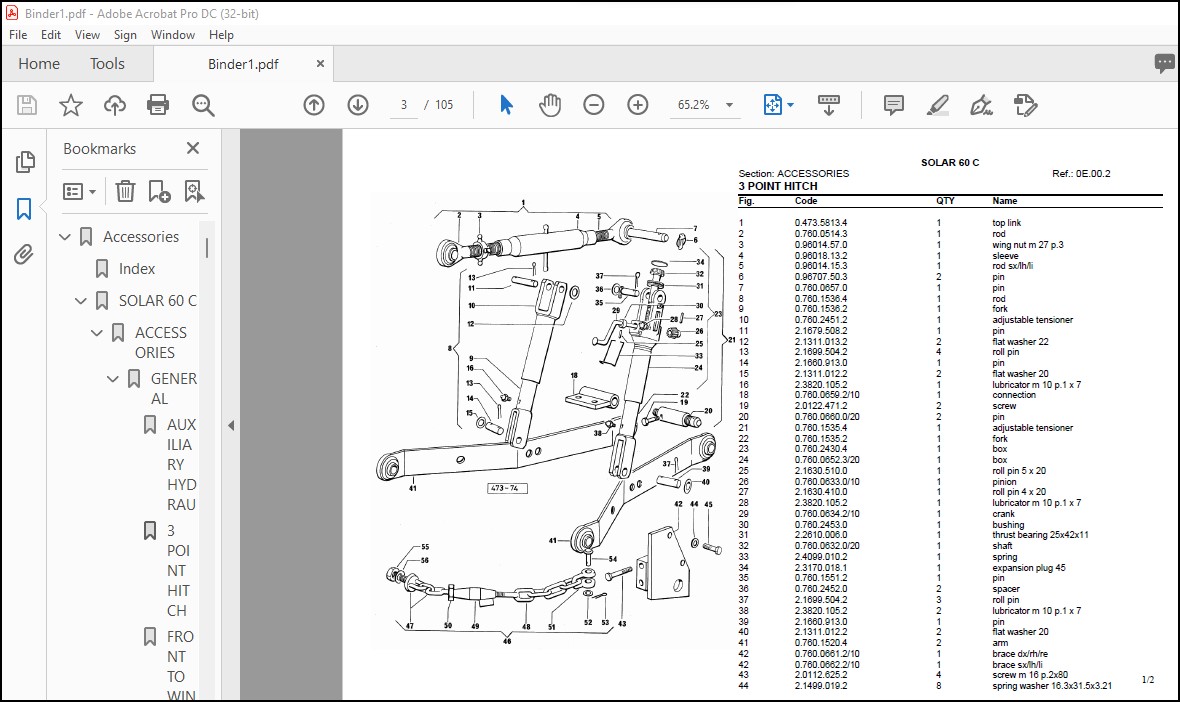Zoom in with the plus button
The image size is (1180, 702).
tap(637, 105)
